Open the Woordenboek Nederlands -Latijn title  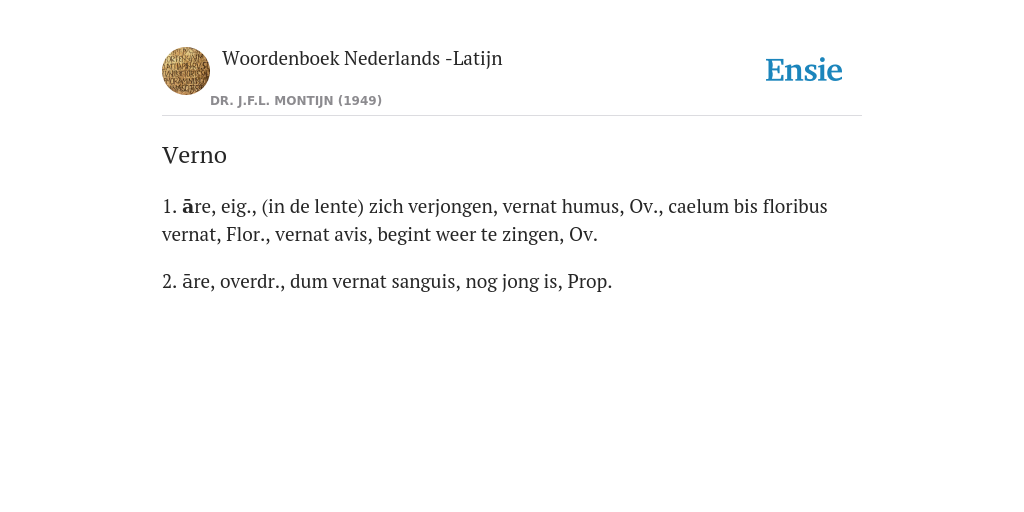pyautogui.click(x=362, y=59)
